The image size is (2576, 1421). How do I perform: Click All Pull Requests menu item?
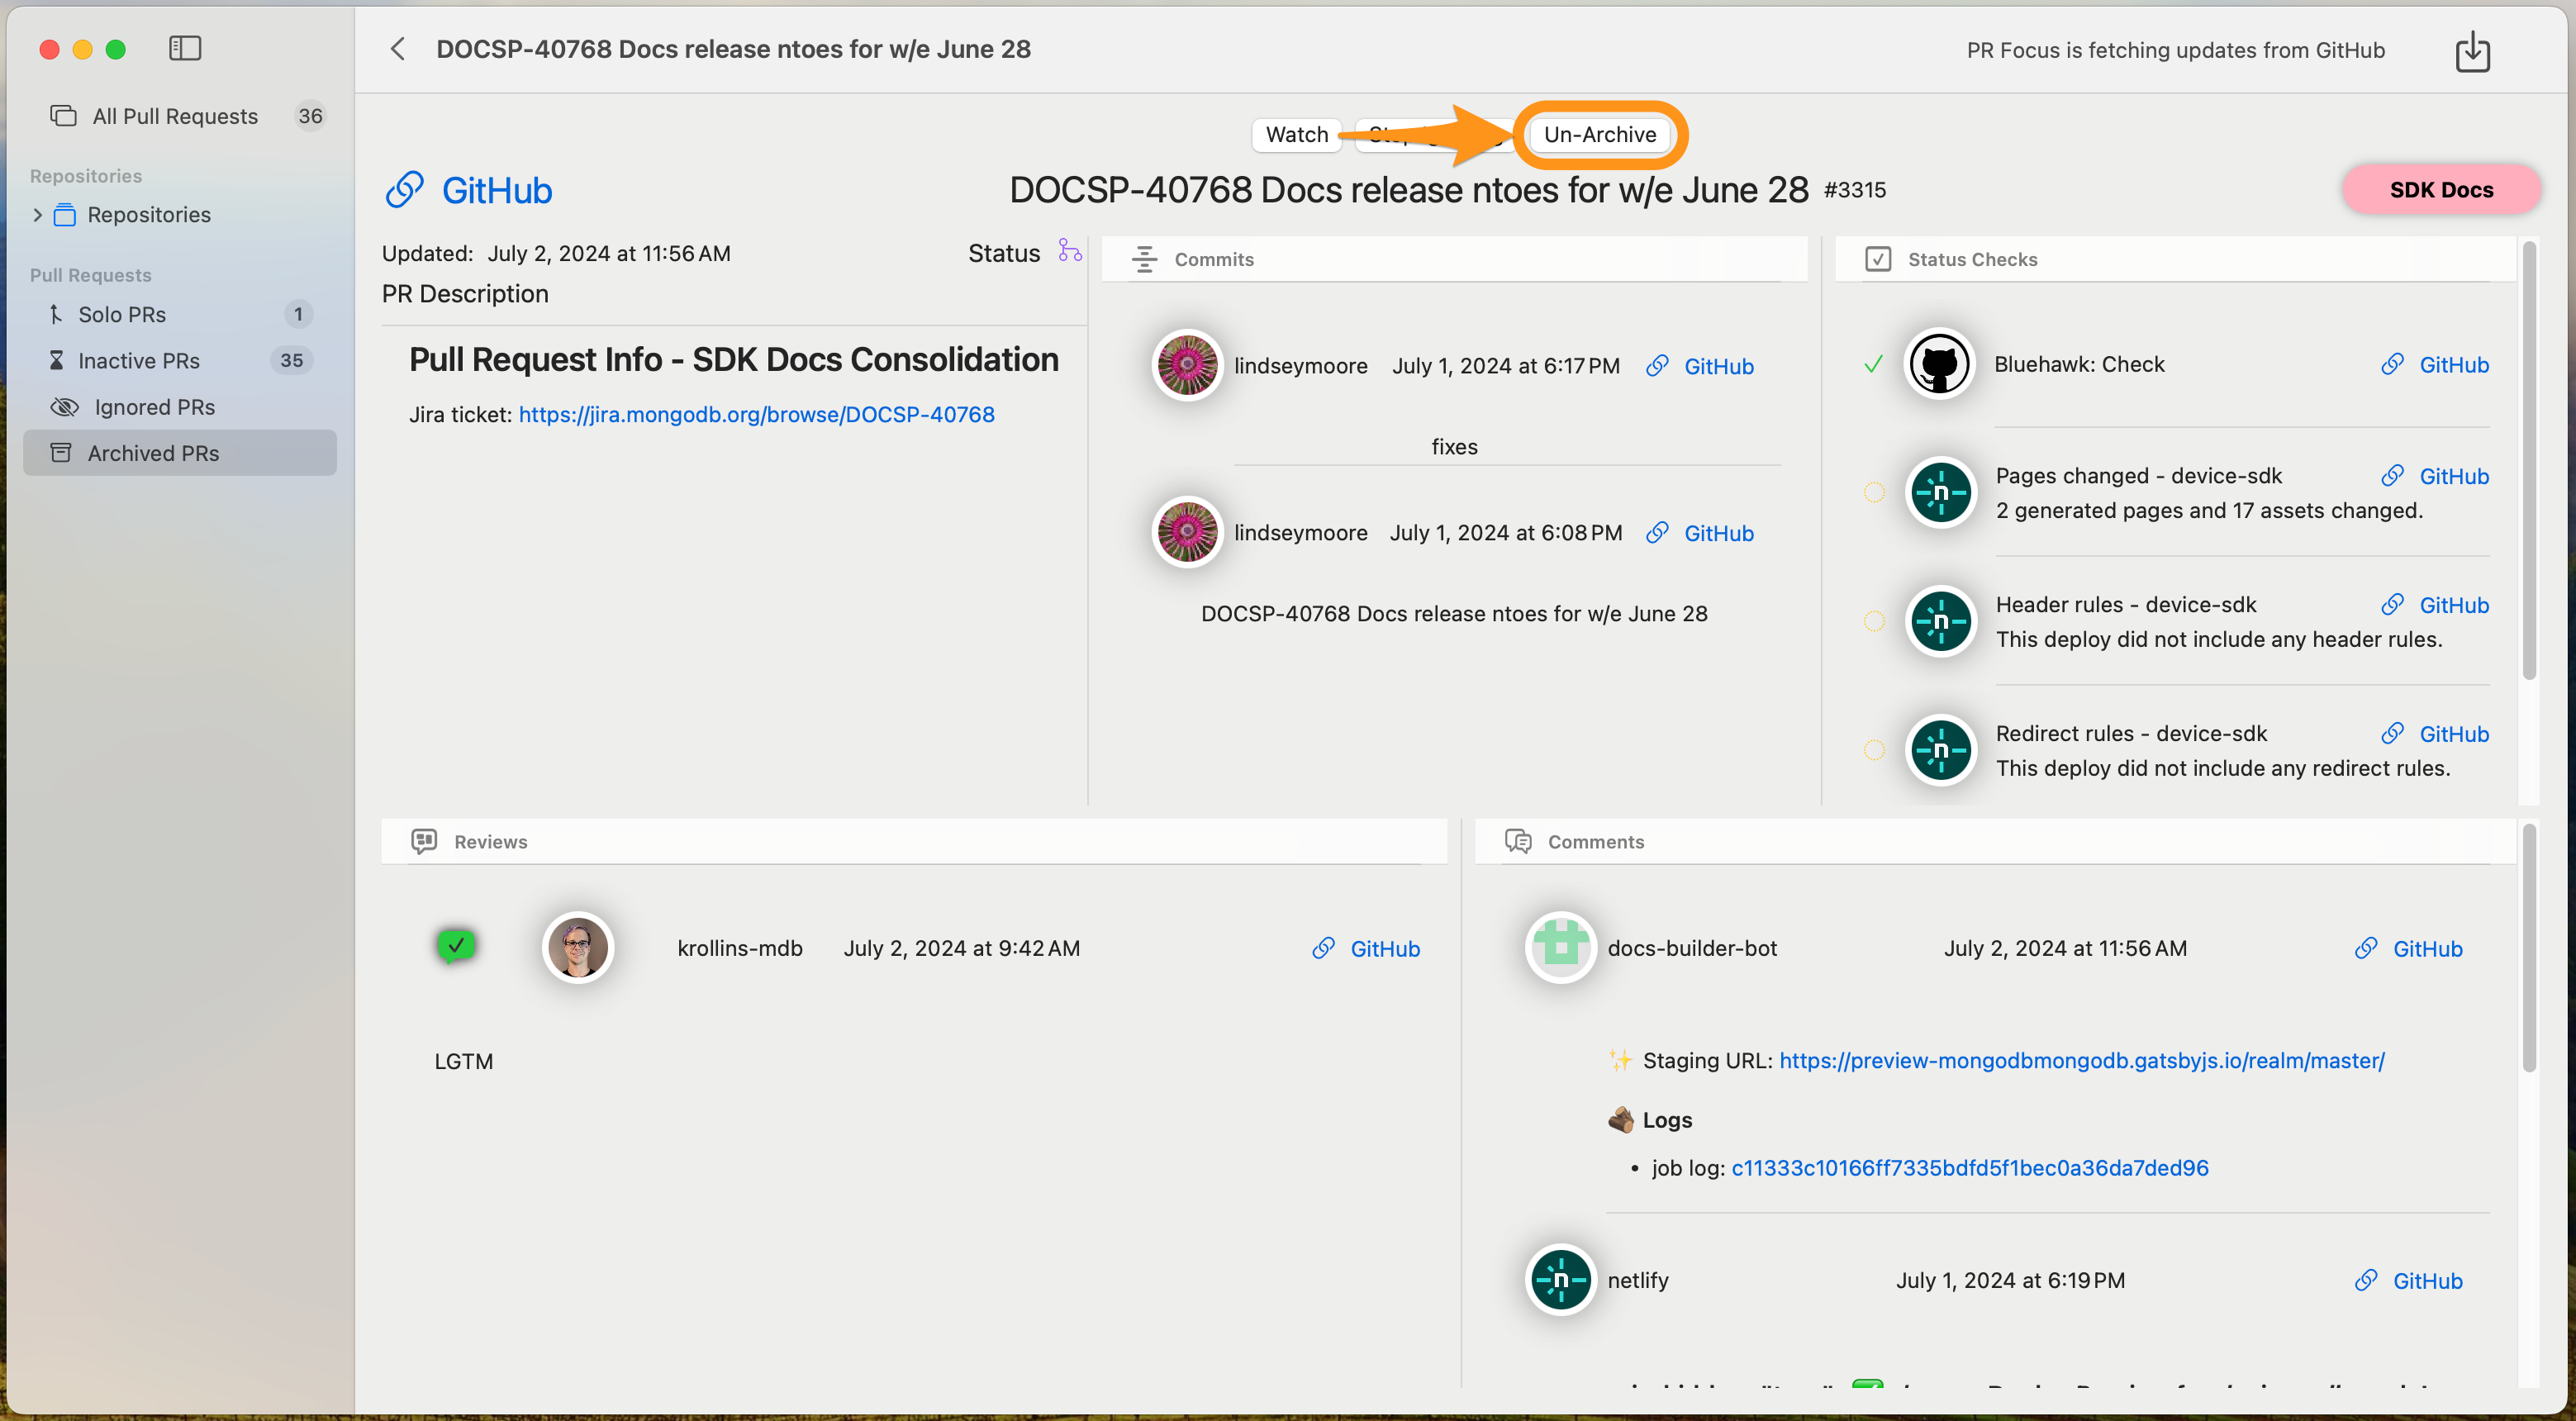pyautogui.click(x=175, y=116)
